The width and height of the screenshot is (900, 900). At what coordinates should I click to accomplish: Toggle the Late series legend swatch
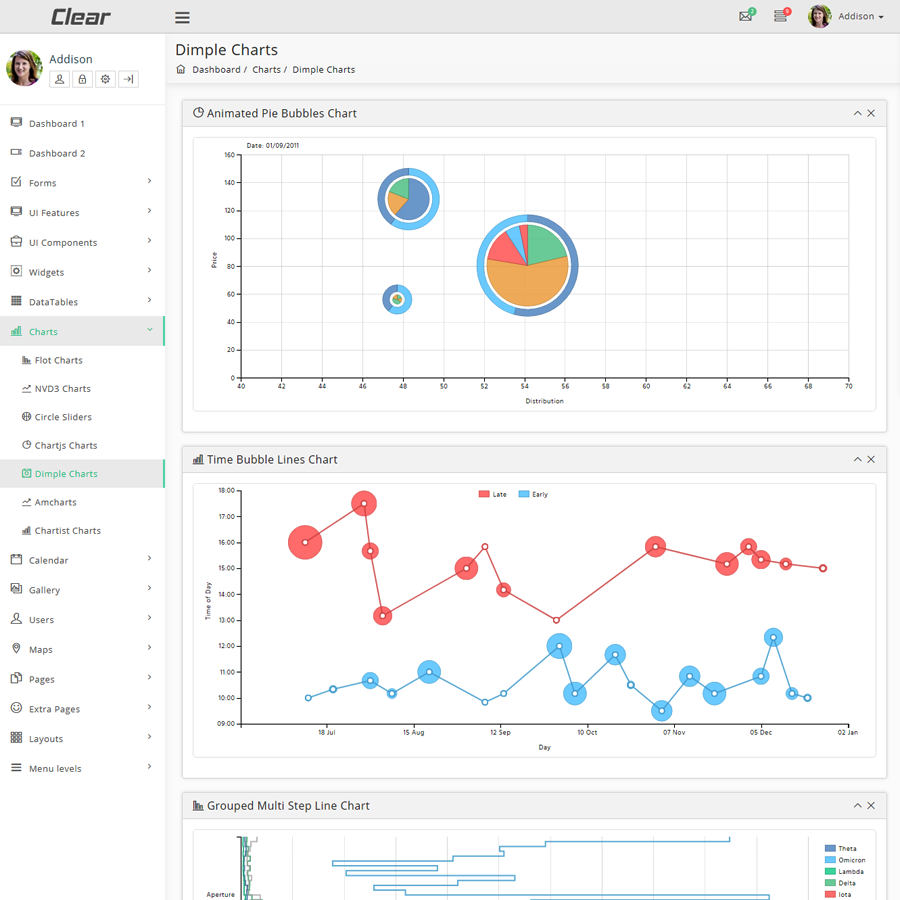[484, 494]
